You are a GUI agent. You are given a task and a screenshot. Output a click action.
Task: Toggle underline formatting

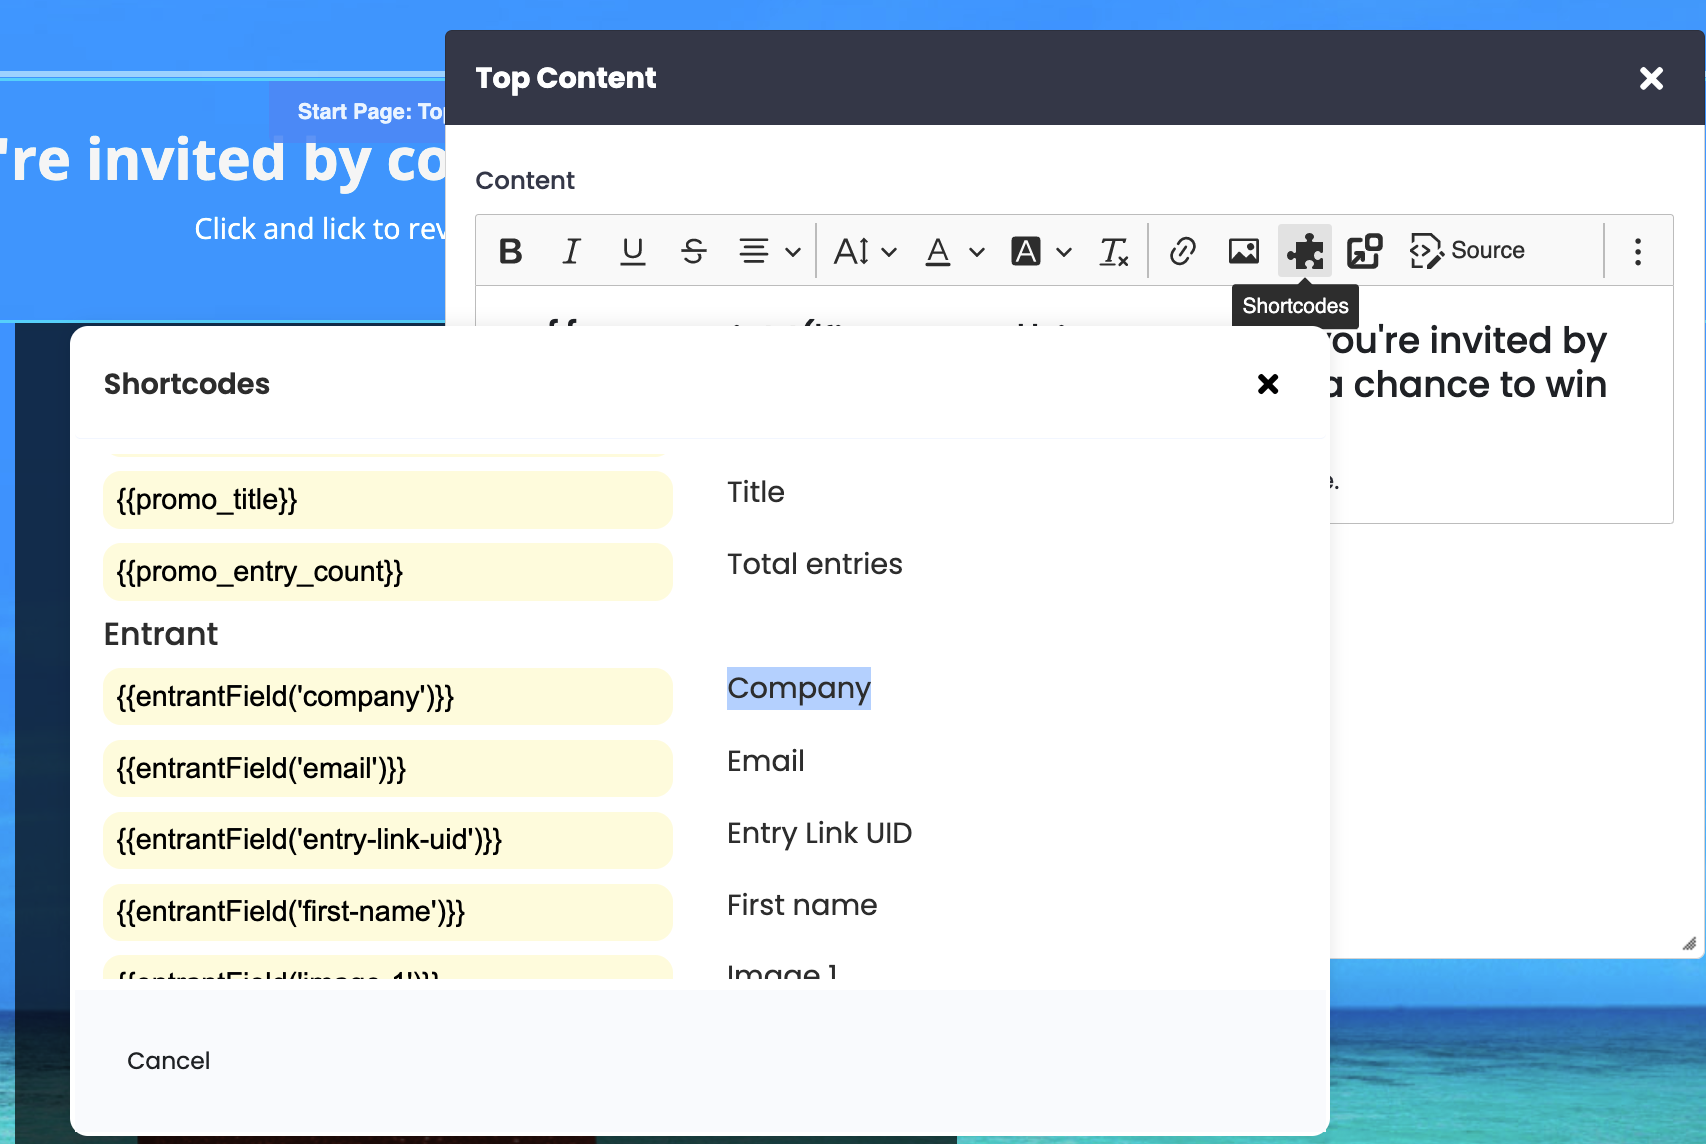pos(633,251)
